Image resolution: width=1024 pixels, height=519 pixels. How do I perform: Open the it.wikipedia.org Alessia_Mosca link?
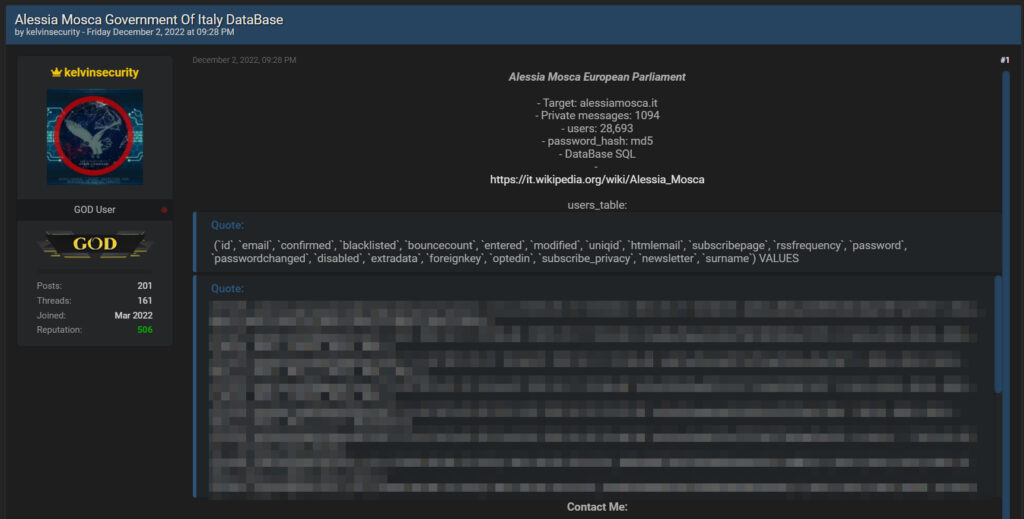click(597, 180)
